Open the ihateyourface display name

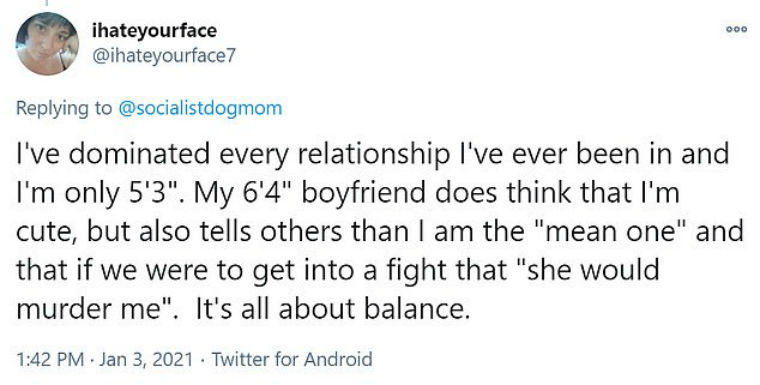pos(154,31)
